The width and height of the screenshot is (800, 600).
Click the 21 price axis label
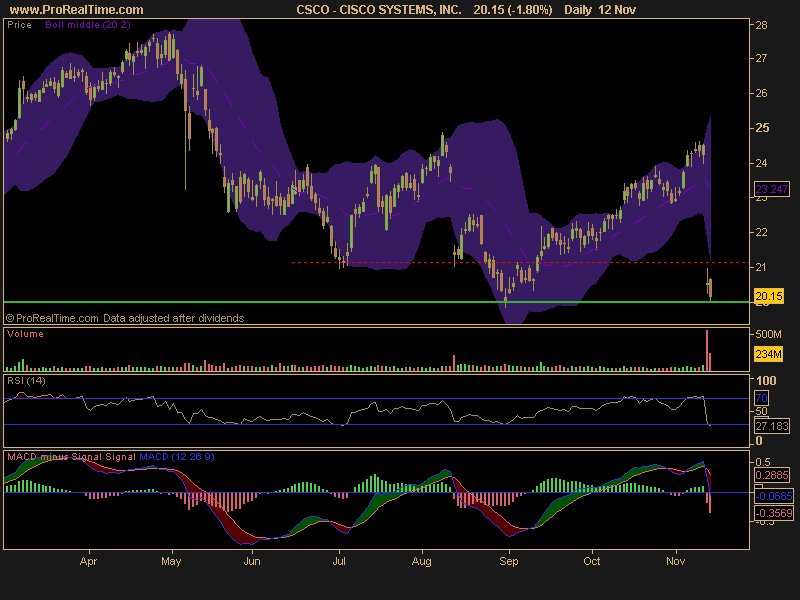762,267
